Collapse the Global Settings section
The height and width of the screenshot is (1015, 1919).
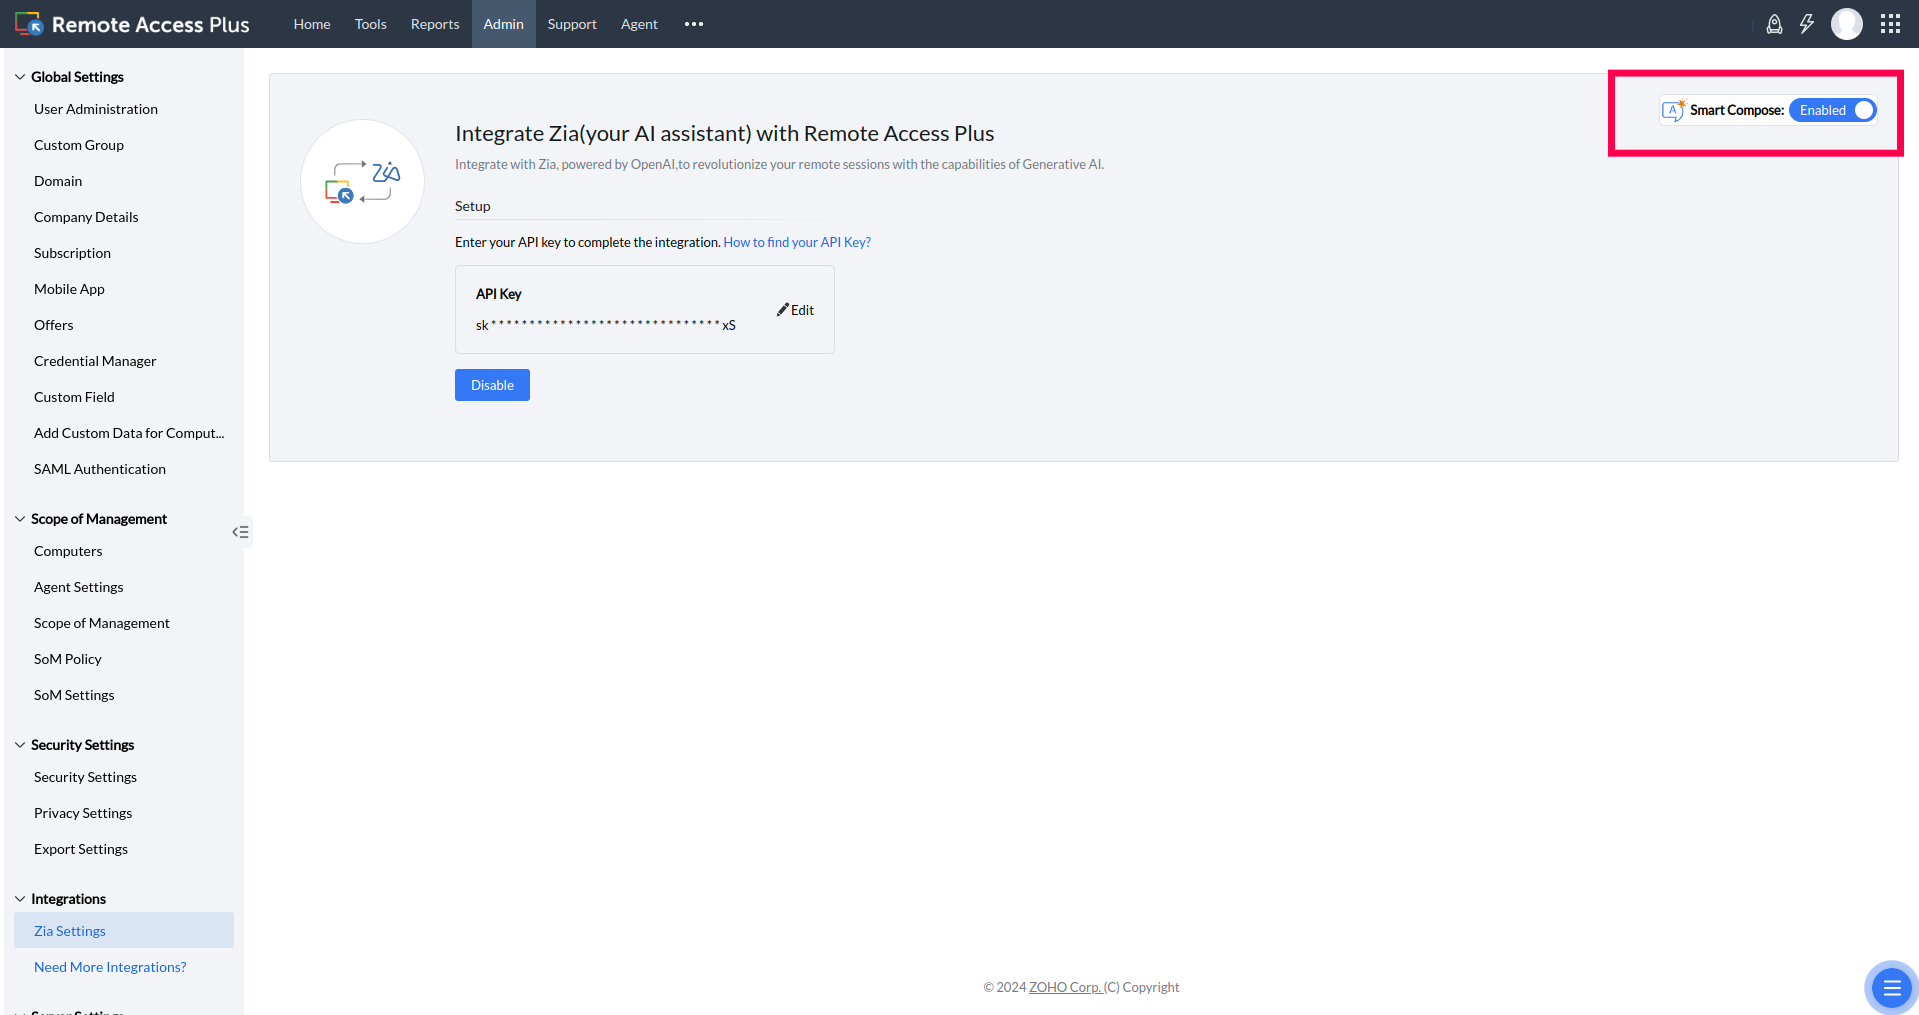(x=19, y=76)
